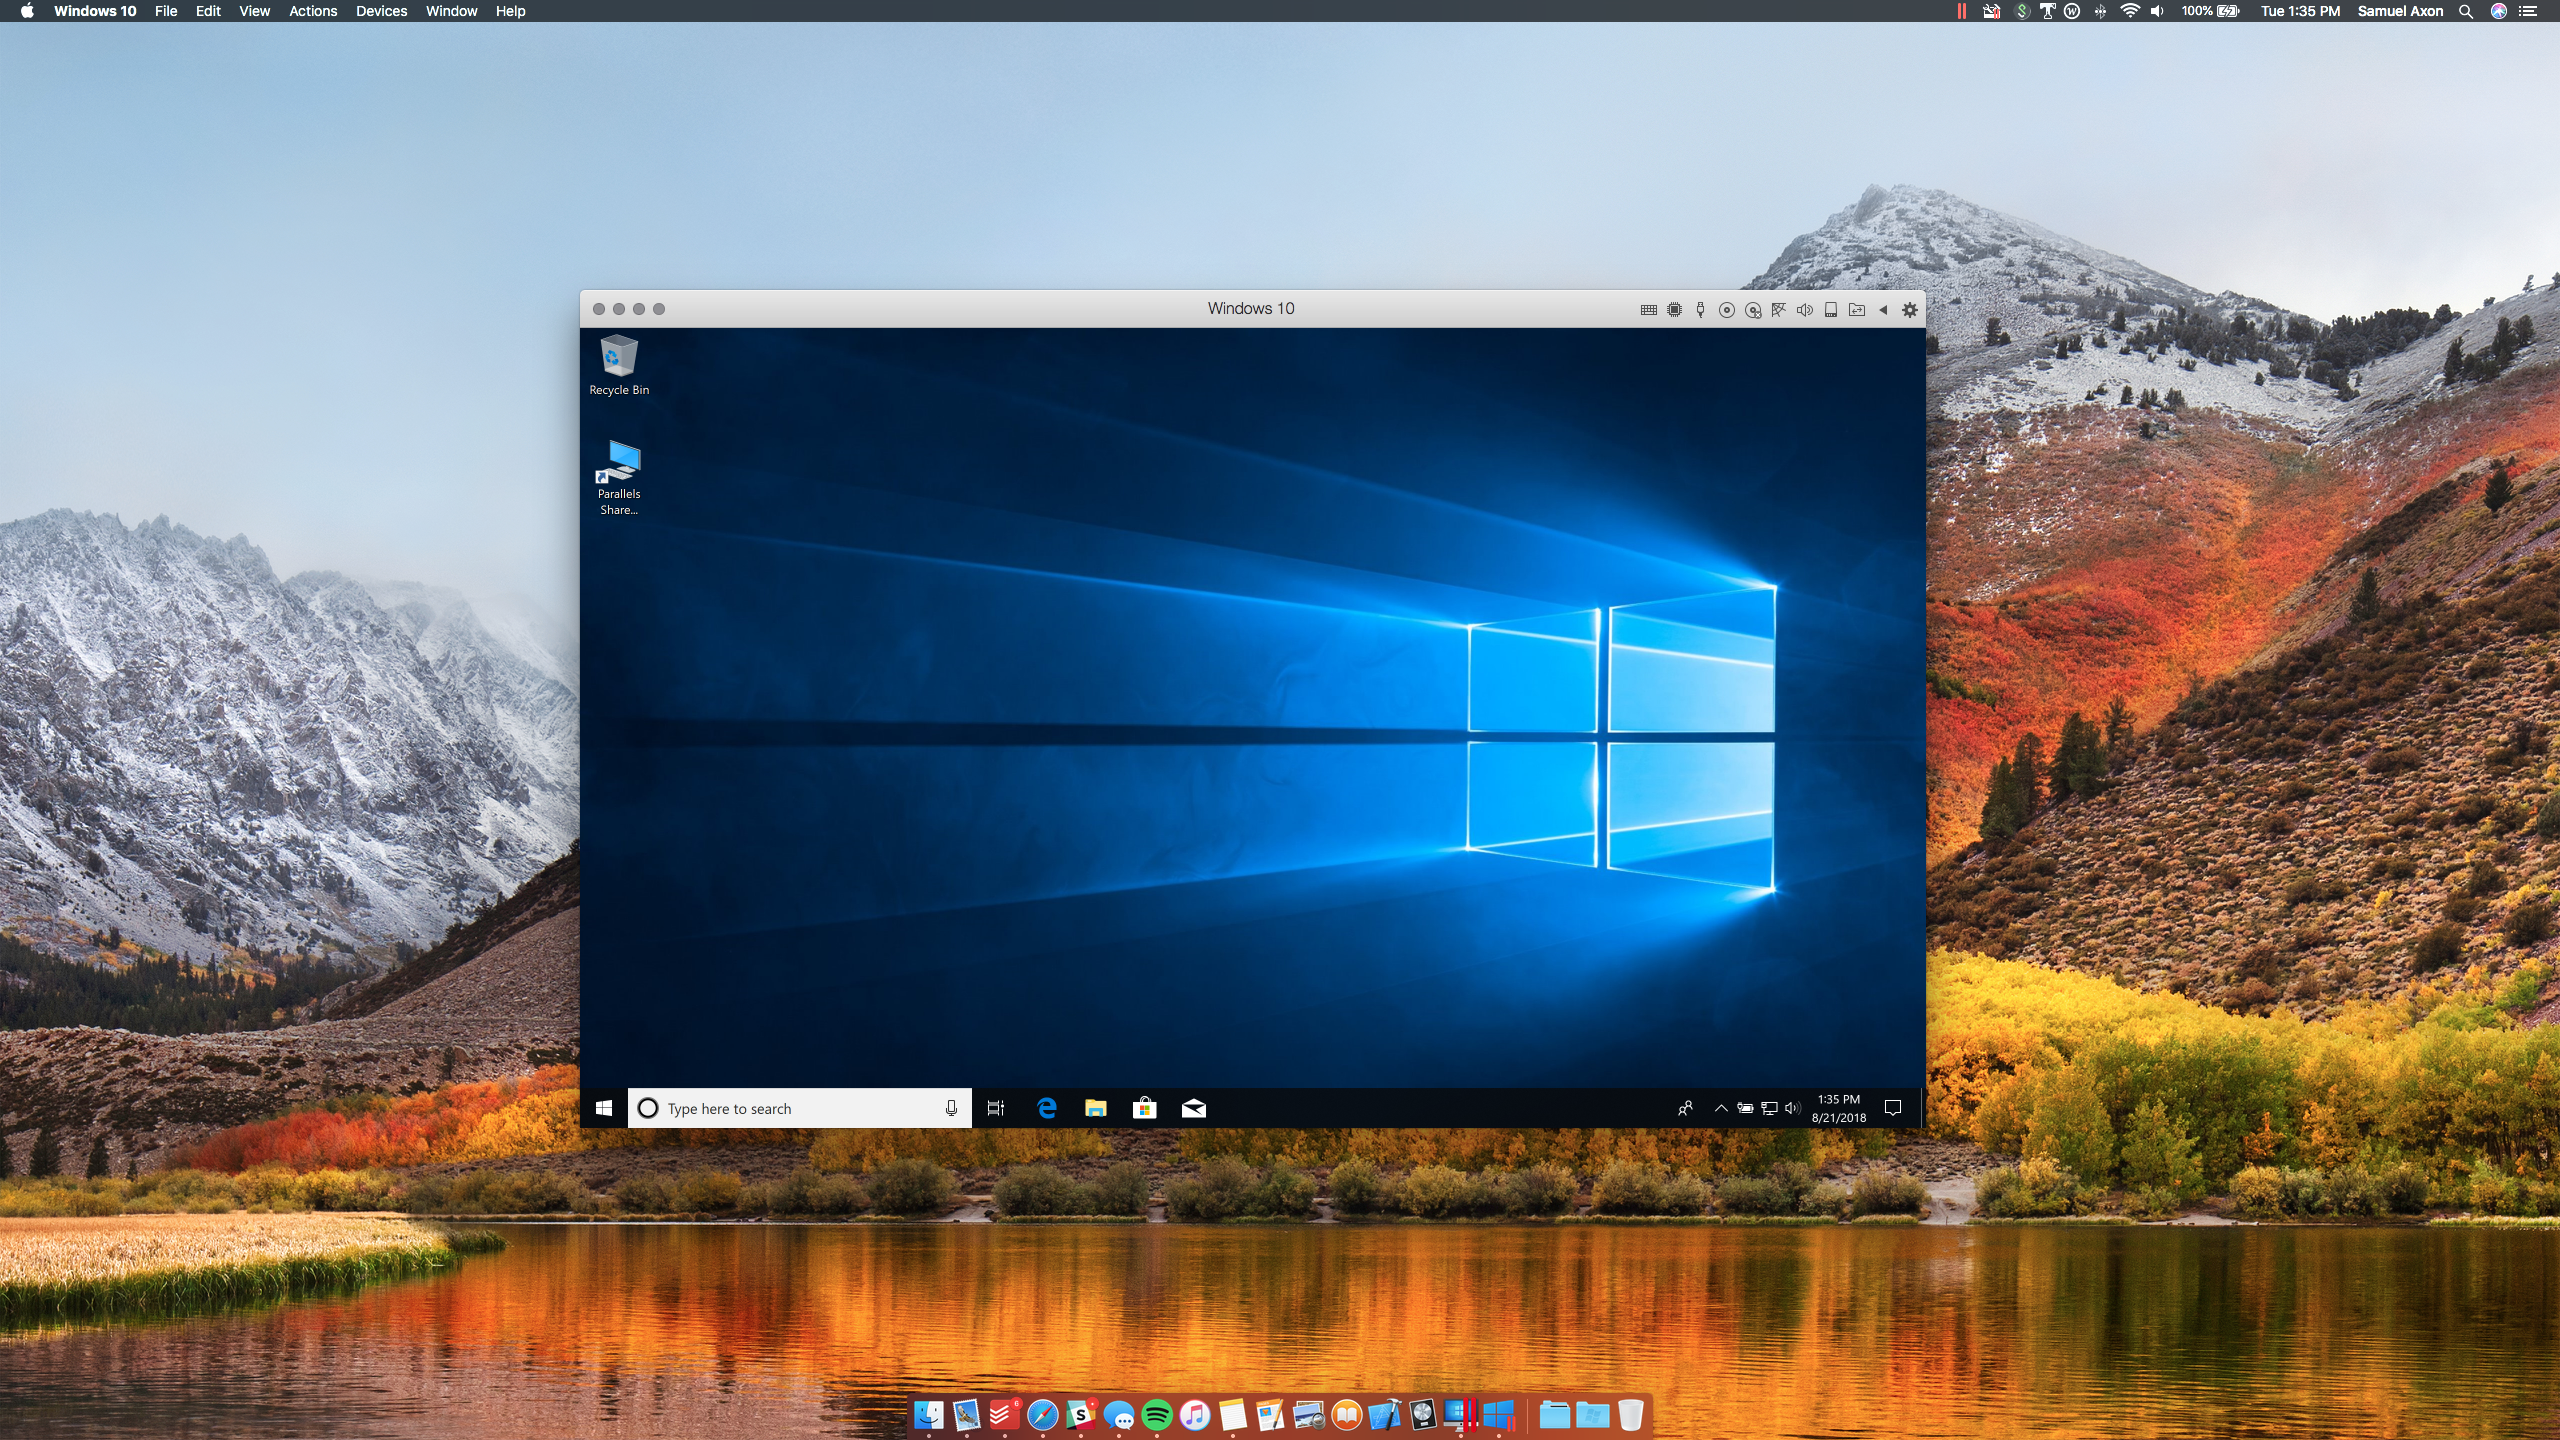Open keyboard options in Parallels window toolbar
Viewport: 2560px width, 1440px height.
click(1649, 310)
